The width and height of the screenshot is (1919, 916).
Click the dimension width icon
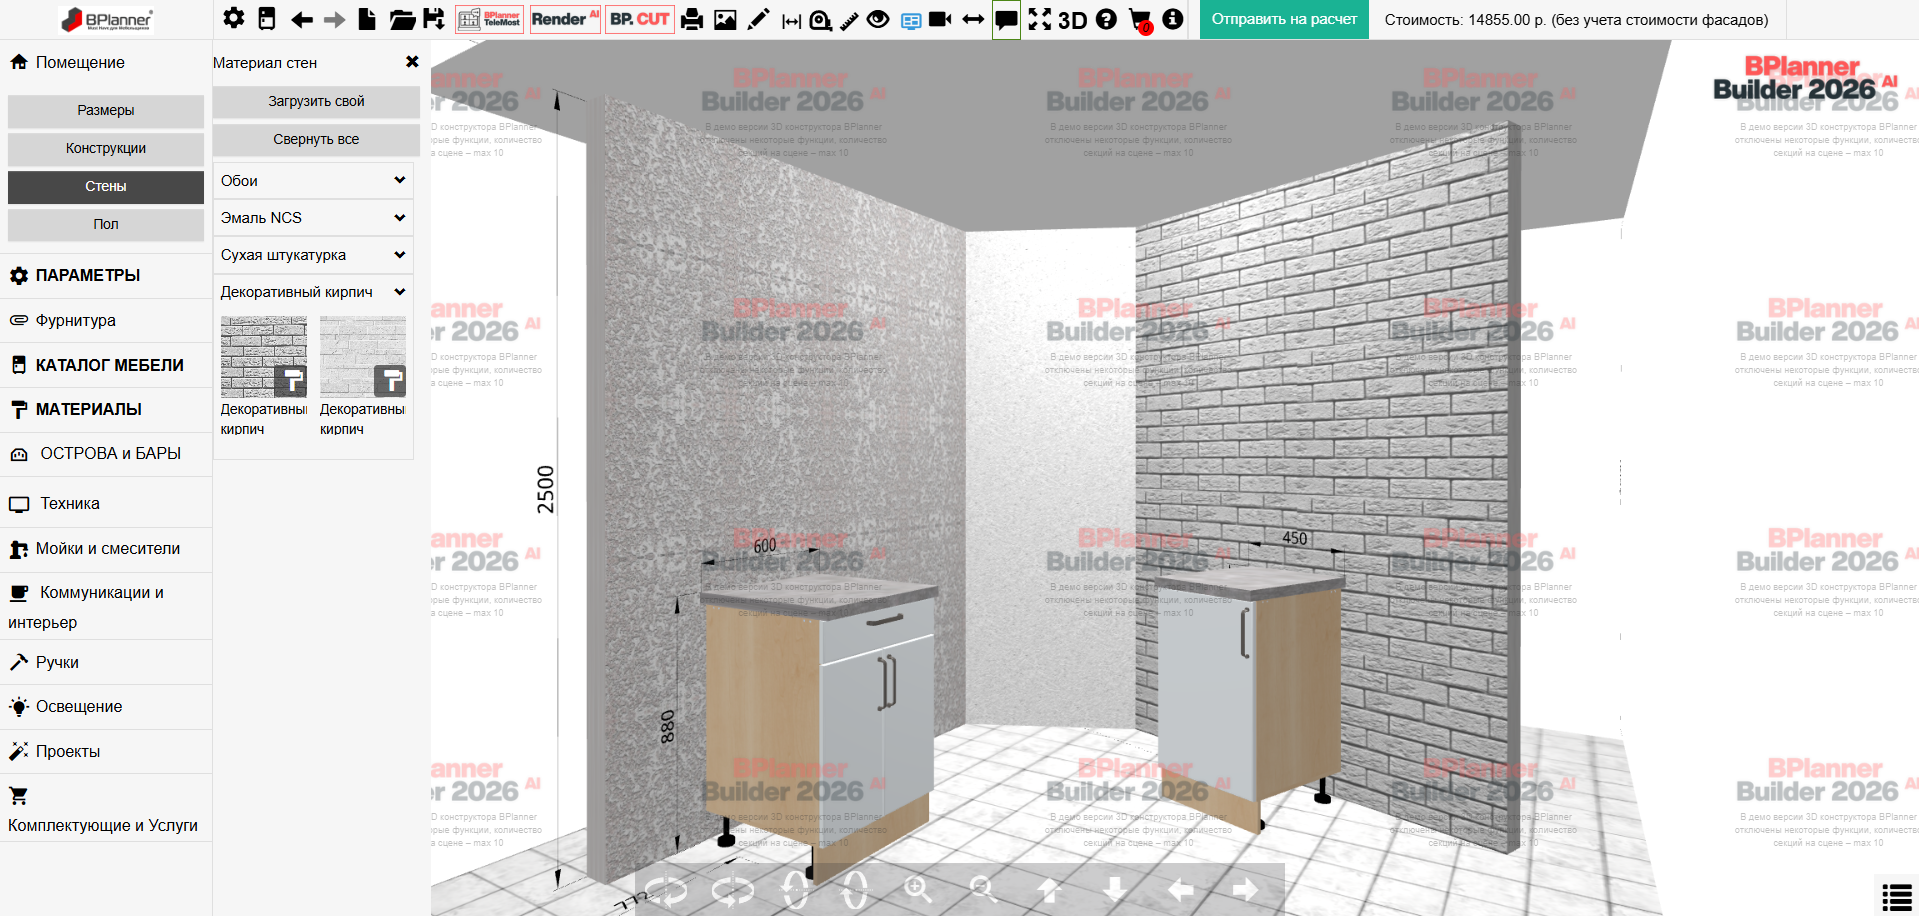791,20
